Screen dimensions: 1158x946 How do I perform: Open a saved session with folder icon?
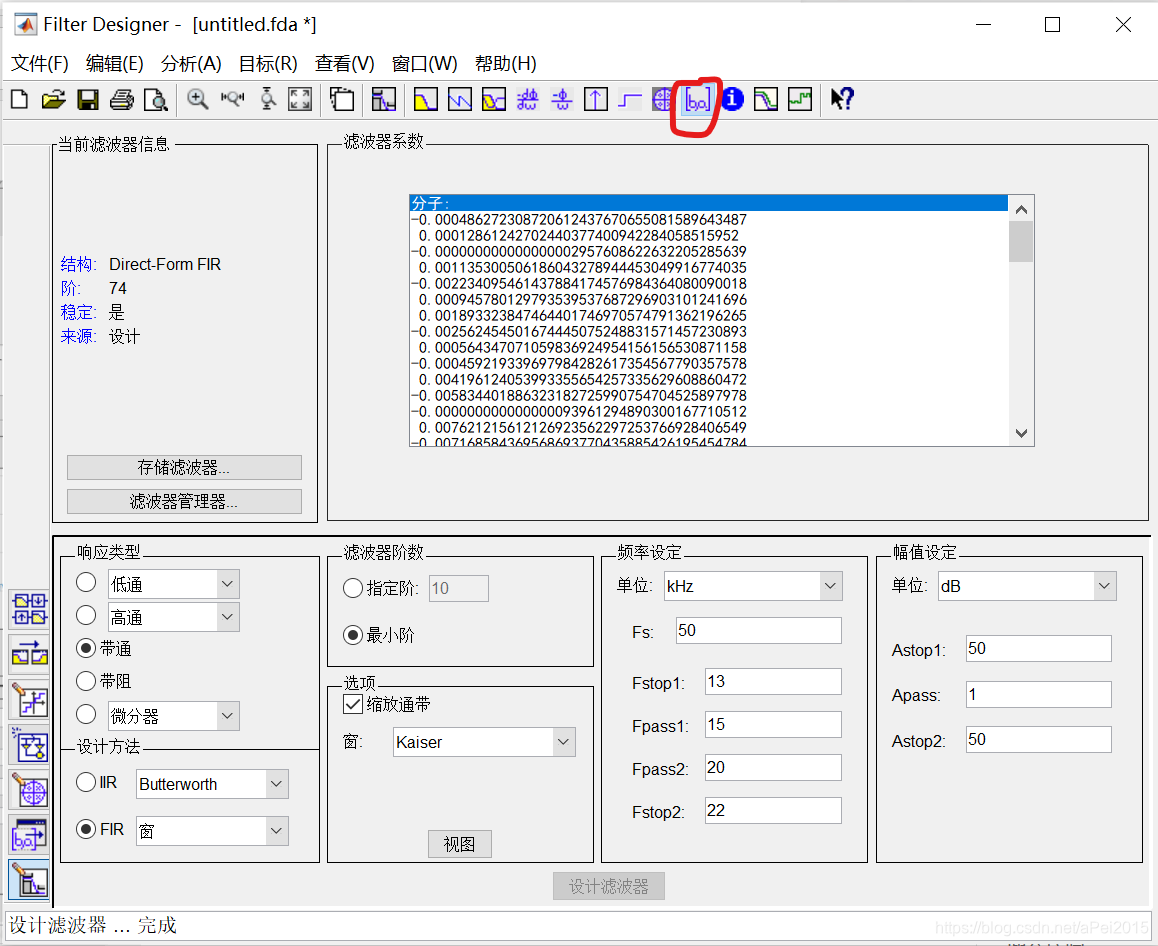click(53, 99)
